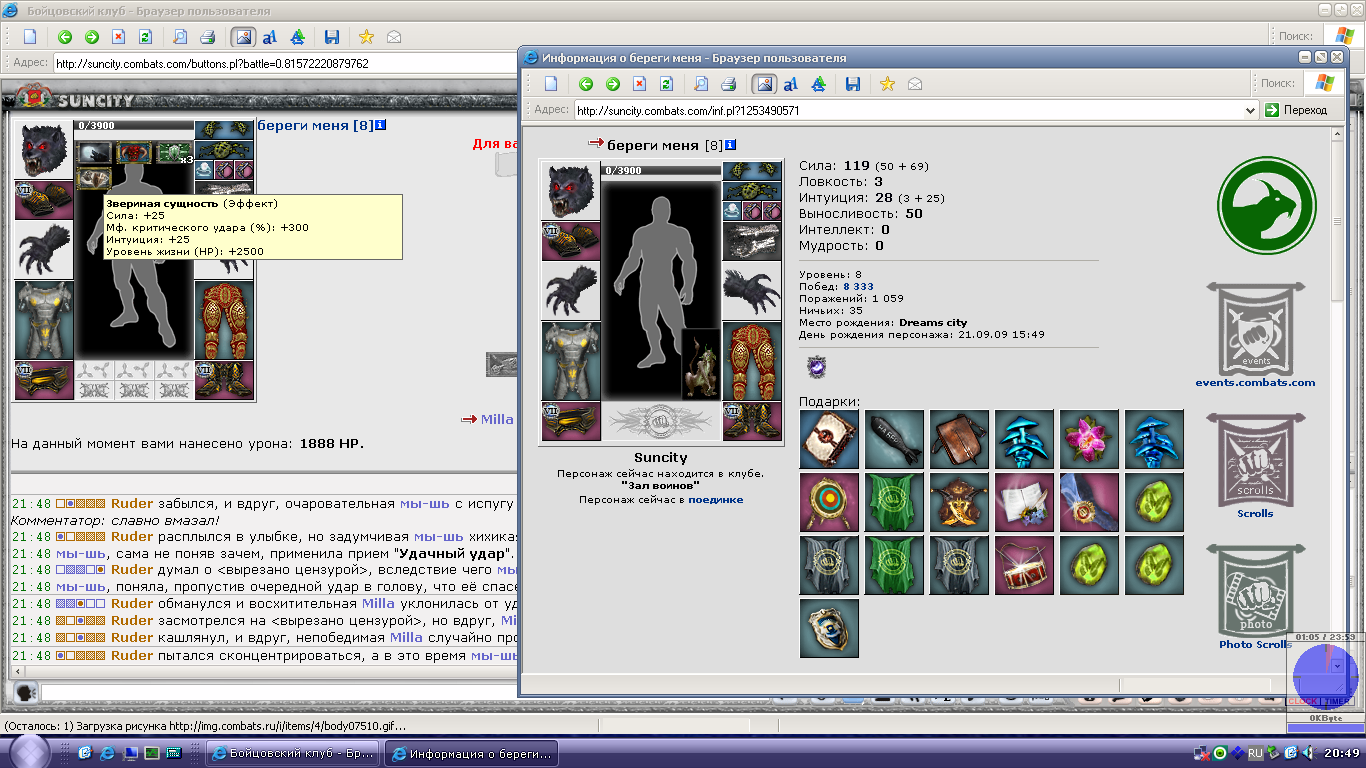1366x768 pixels.
Task: Click the printer icon in Бойцовский клуб window
Action: (208, 37)
